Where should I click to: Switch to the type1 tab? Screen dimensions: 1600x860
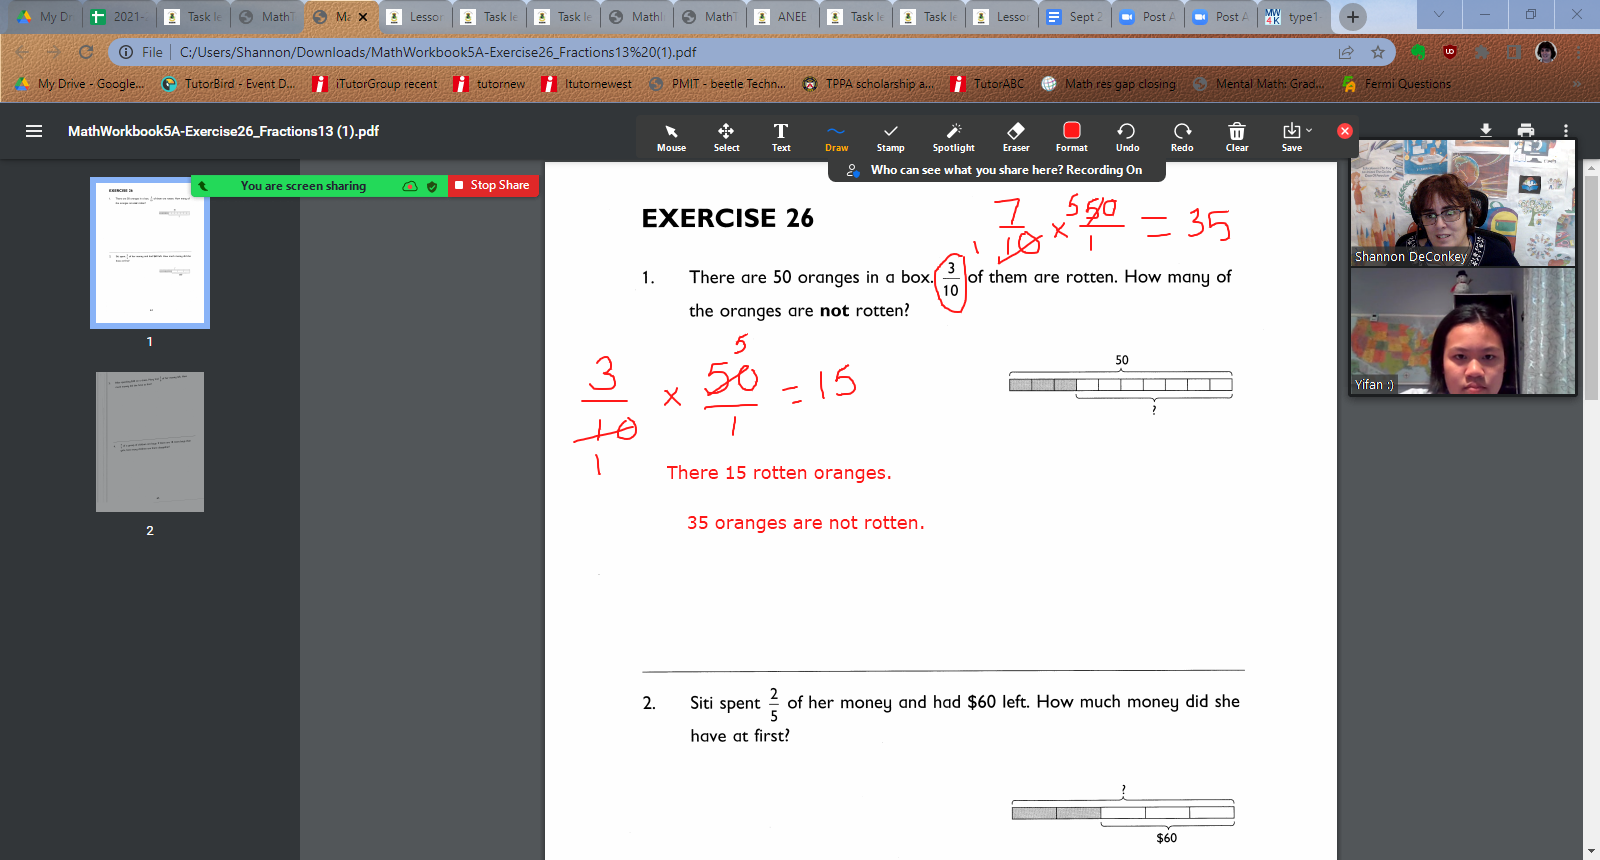1294,17
